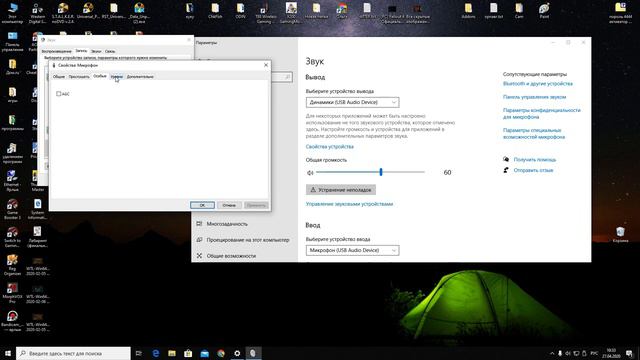
Task: Click the network tray icon
Action: click(576, 353)
